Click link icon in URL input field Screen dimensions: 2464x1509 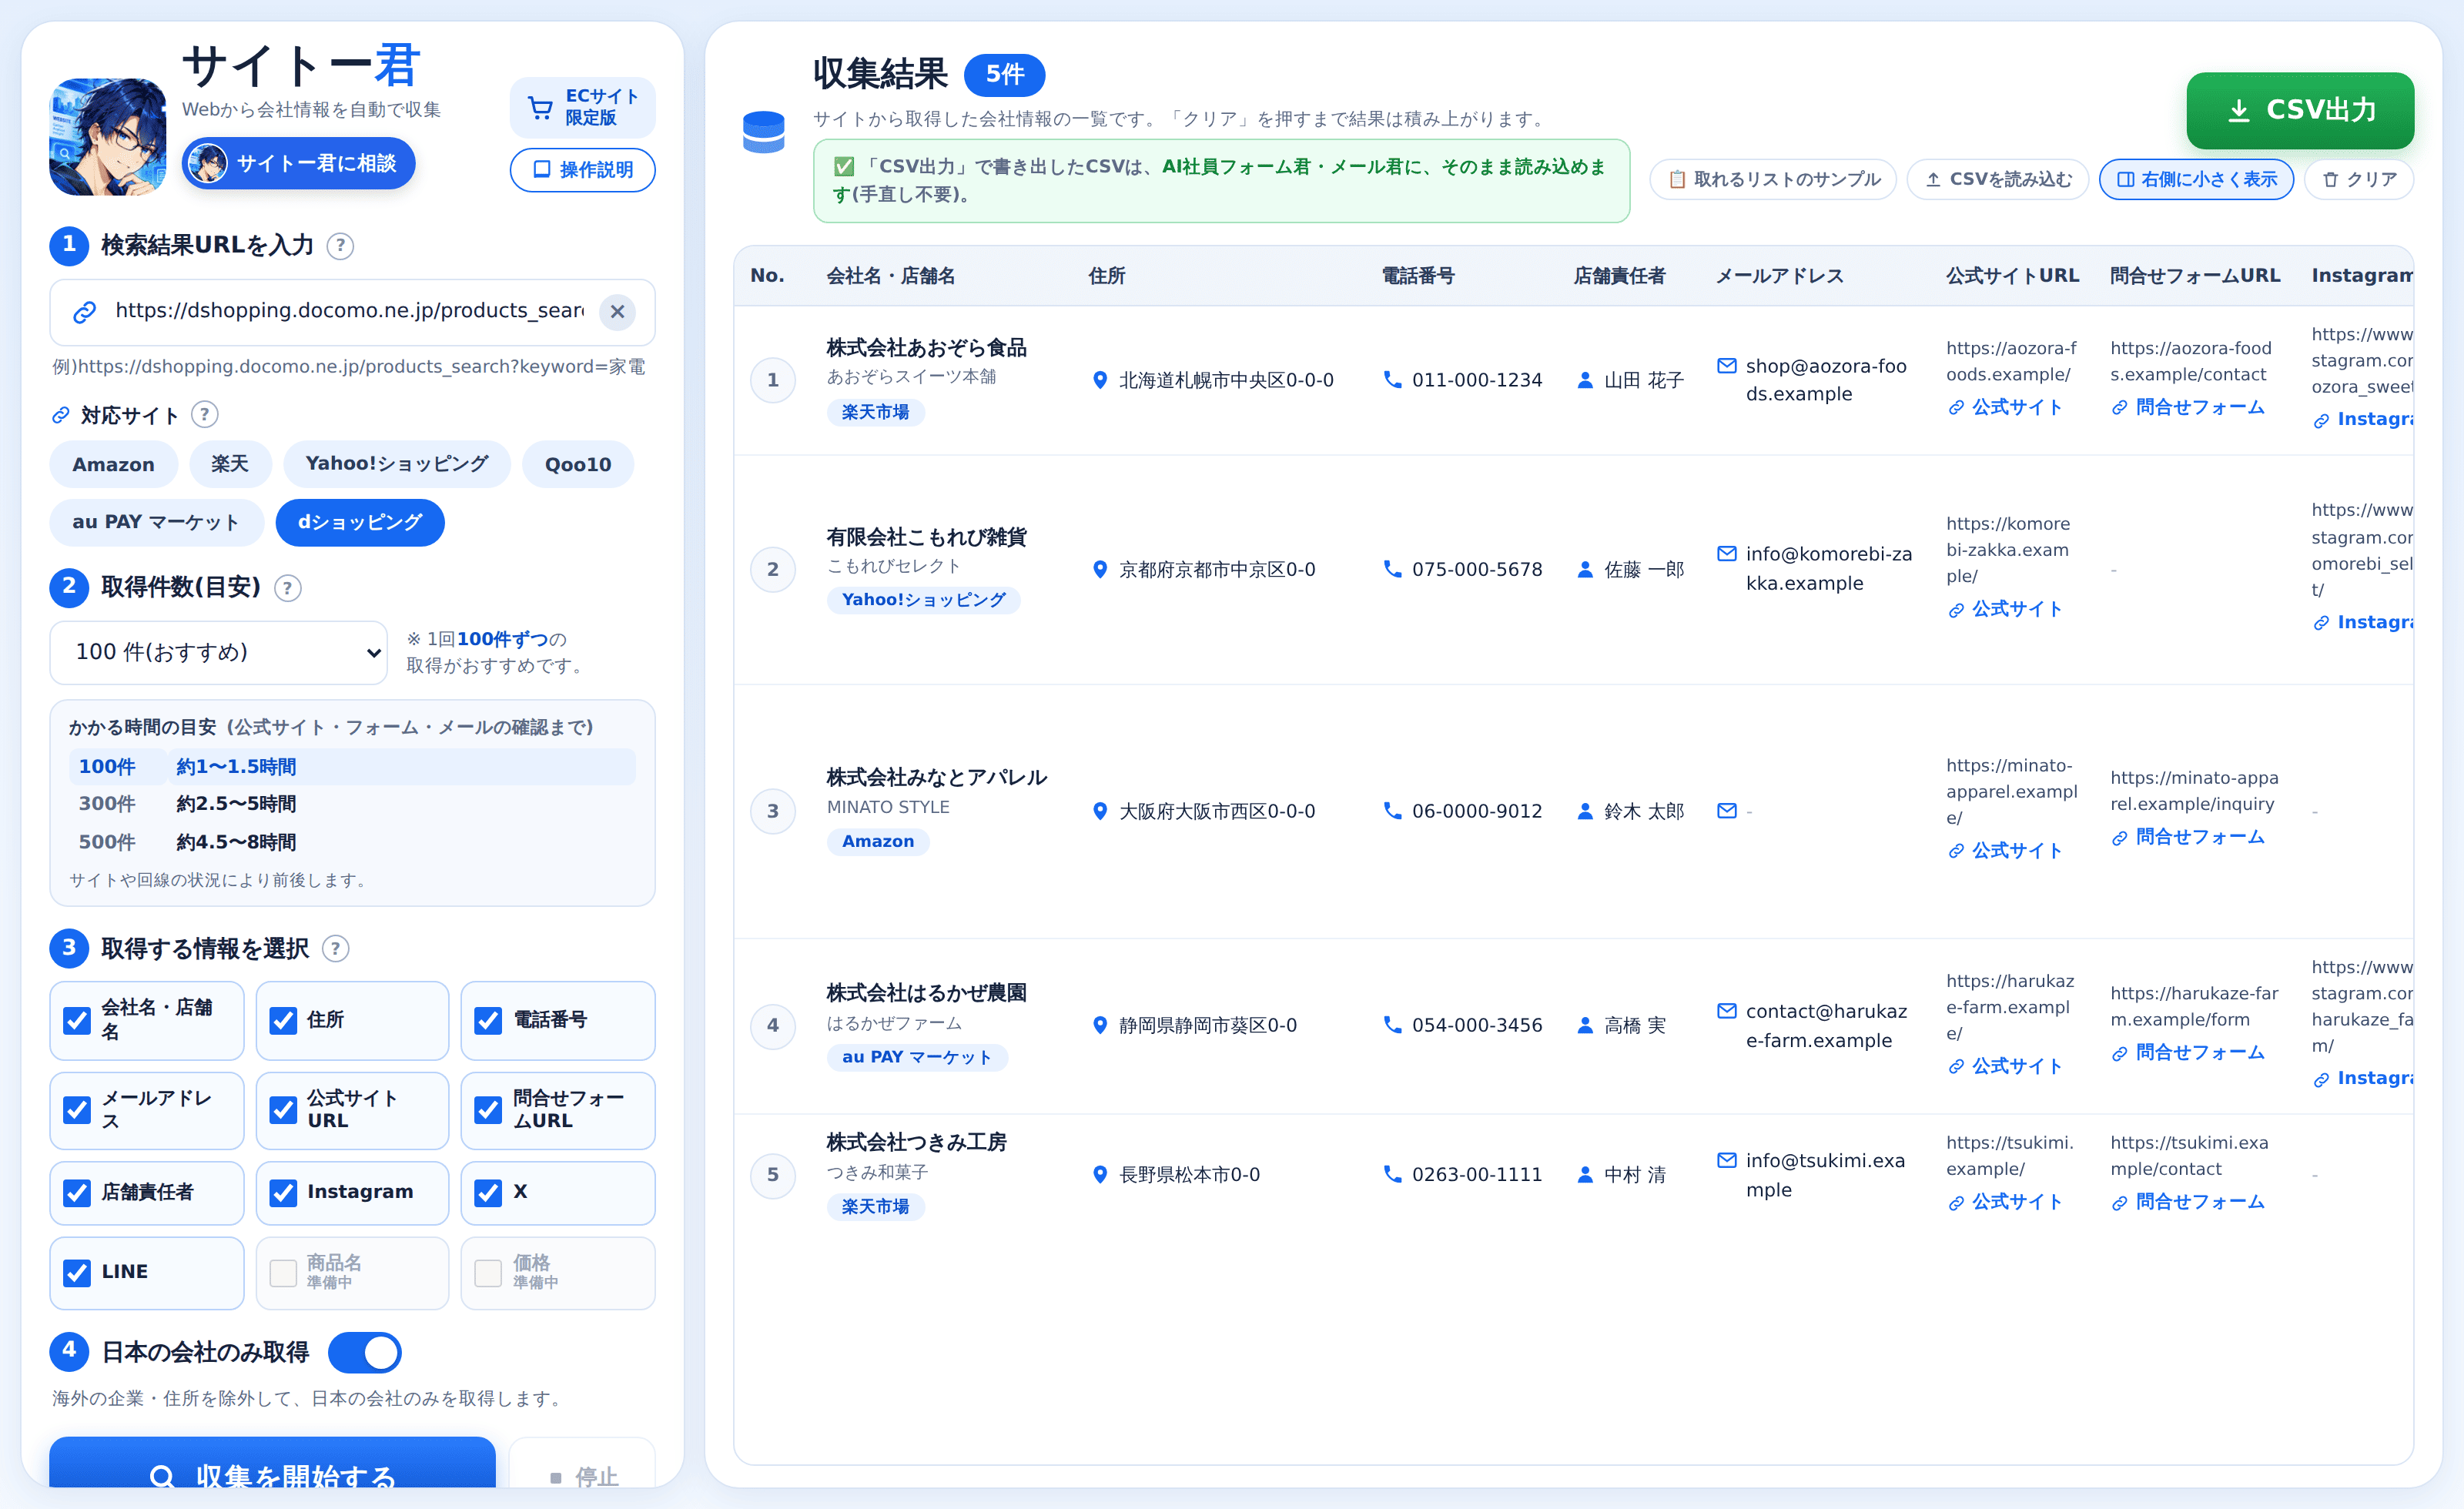(85, 312)
